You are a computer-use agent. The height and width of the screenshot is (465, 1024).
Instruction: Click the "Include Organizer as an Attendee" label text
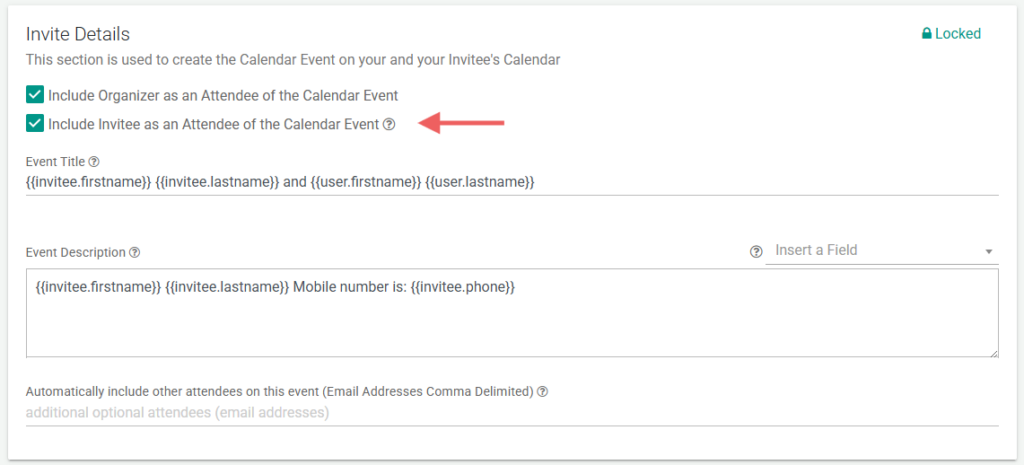223,95
